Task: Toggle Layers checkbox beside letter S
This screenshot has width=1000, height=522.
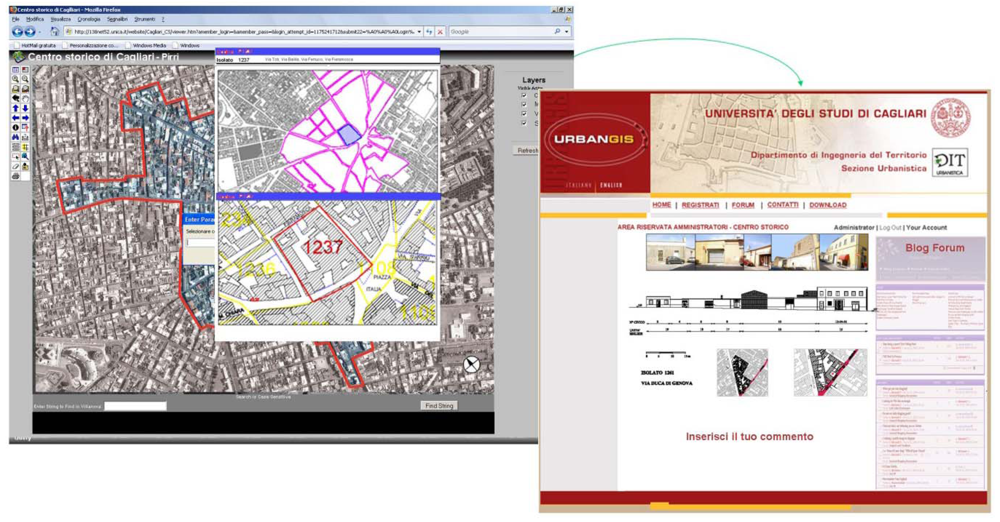Action: [524, 123]
